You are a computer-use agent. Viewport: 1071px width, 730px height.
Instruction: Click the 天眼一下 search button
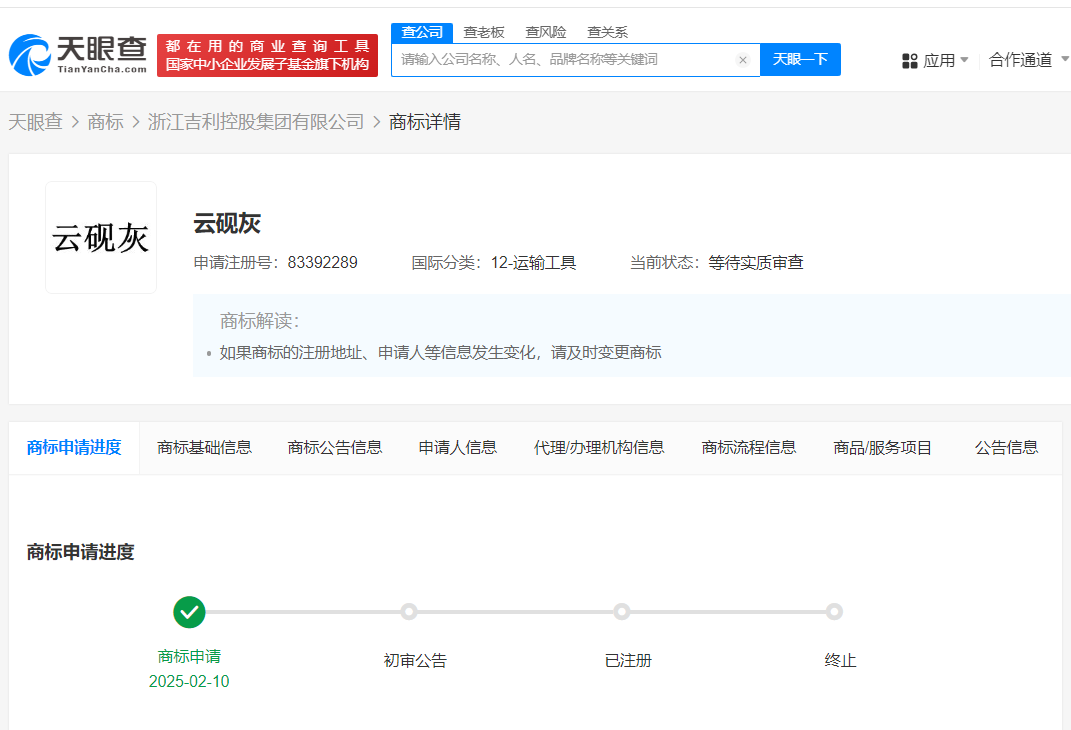(x=801, y=59)
